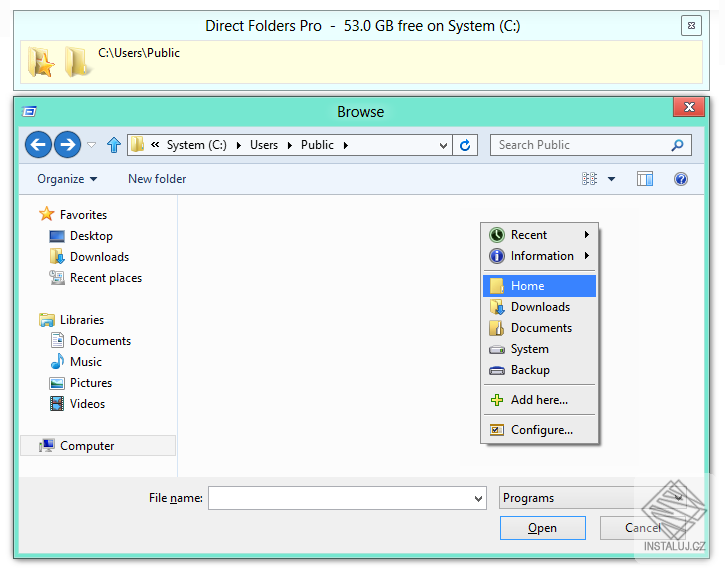Go back with the blue left arrow
The image size is (725, 573).
38,145
